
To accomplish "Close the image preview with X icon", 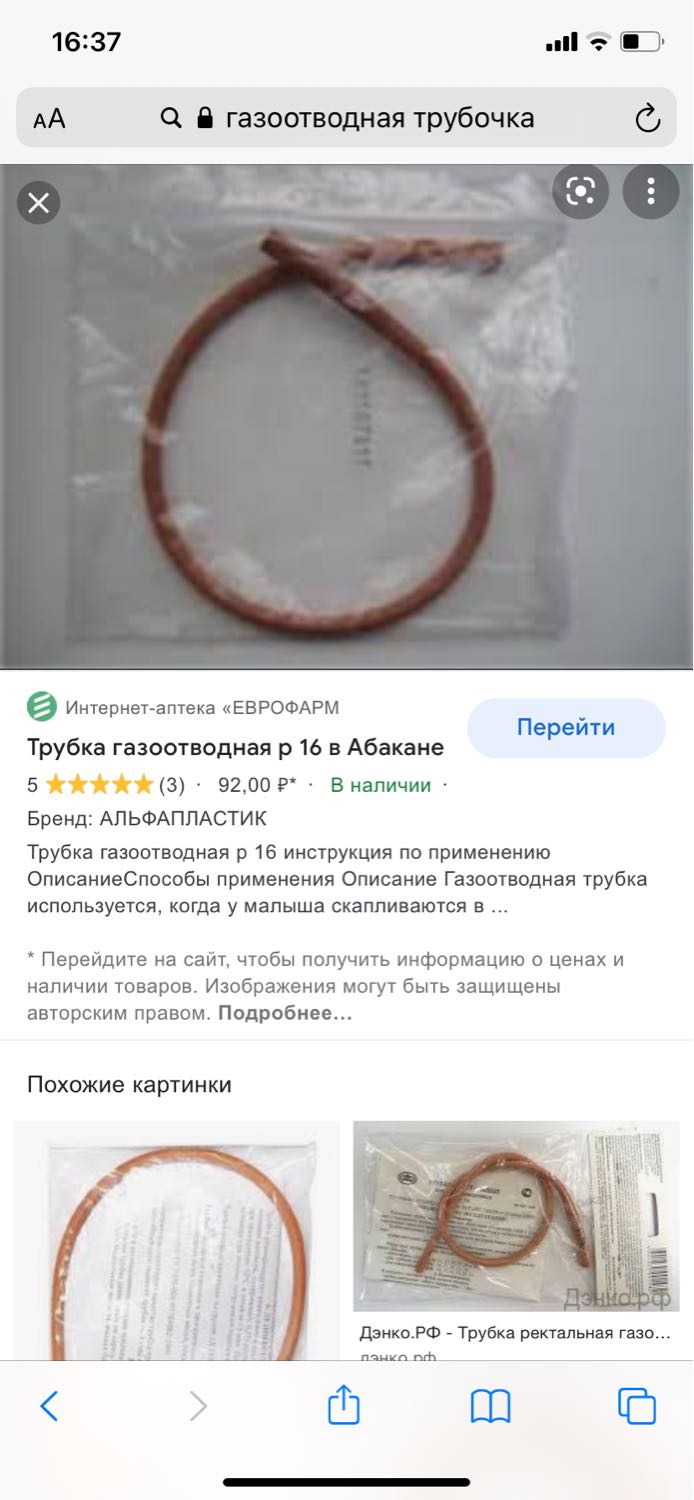I will (38, 203).
